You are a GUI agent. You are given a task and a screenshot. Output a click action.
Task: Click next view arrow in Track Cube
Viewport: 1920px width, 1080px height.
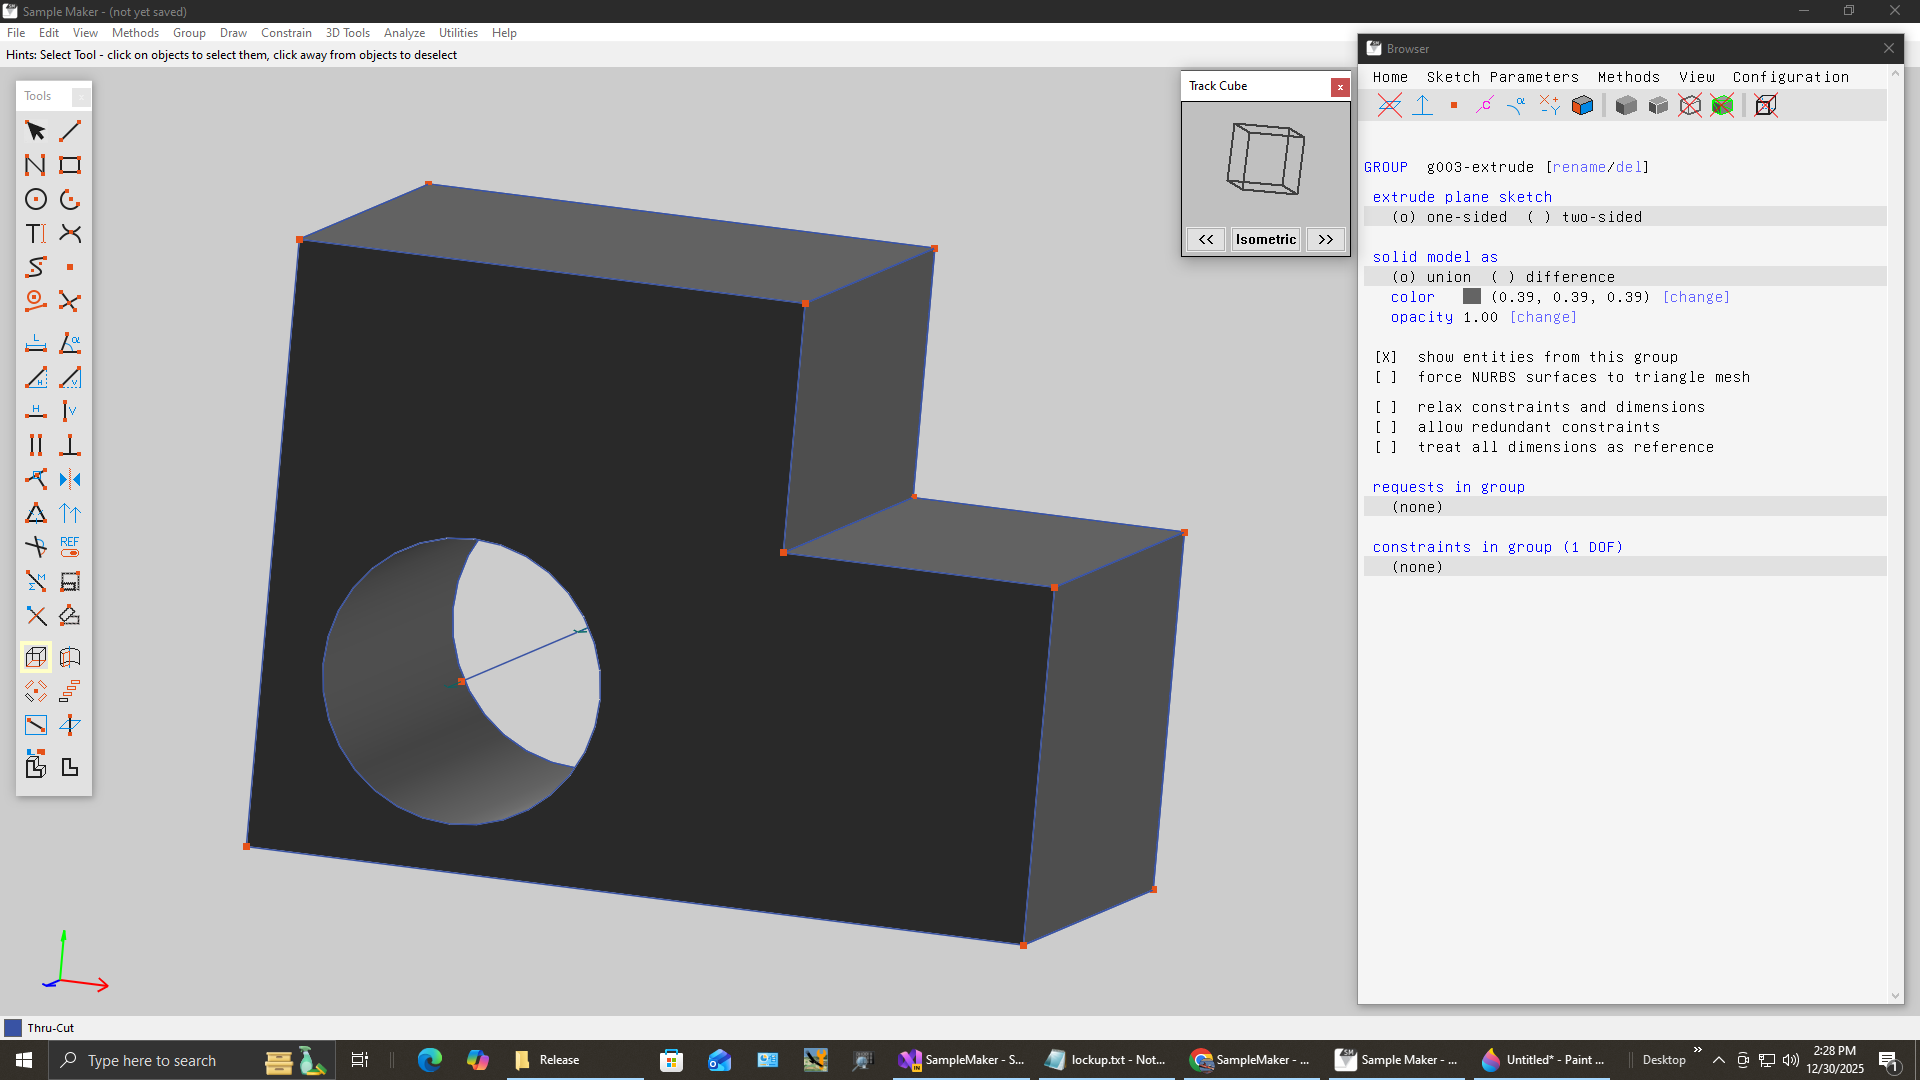tap(1325, 239)
